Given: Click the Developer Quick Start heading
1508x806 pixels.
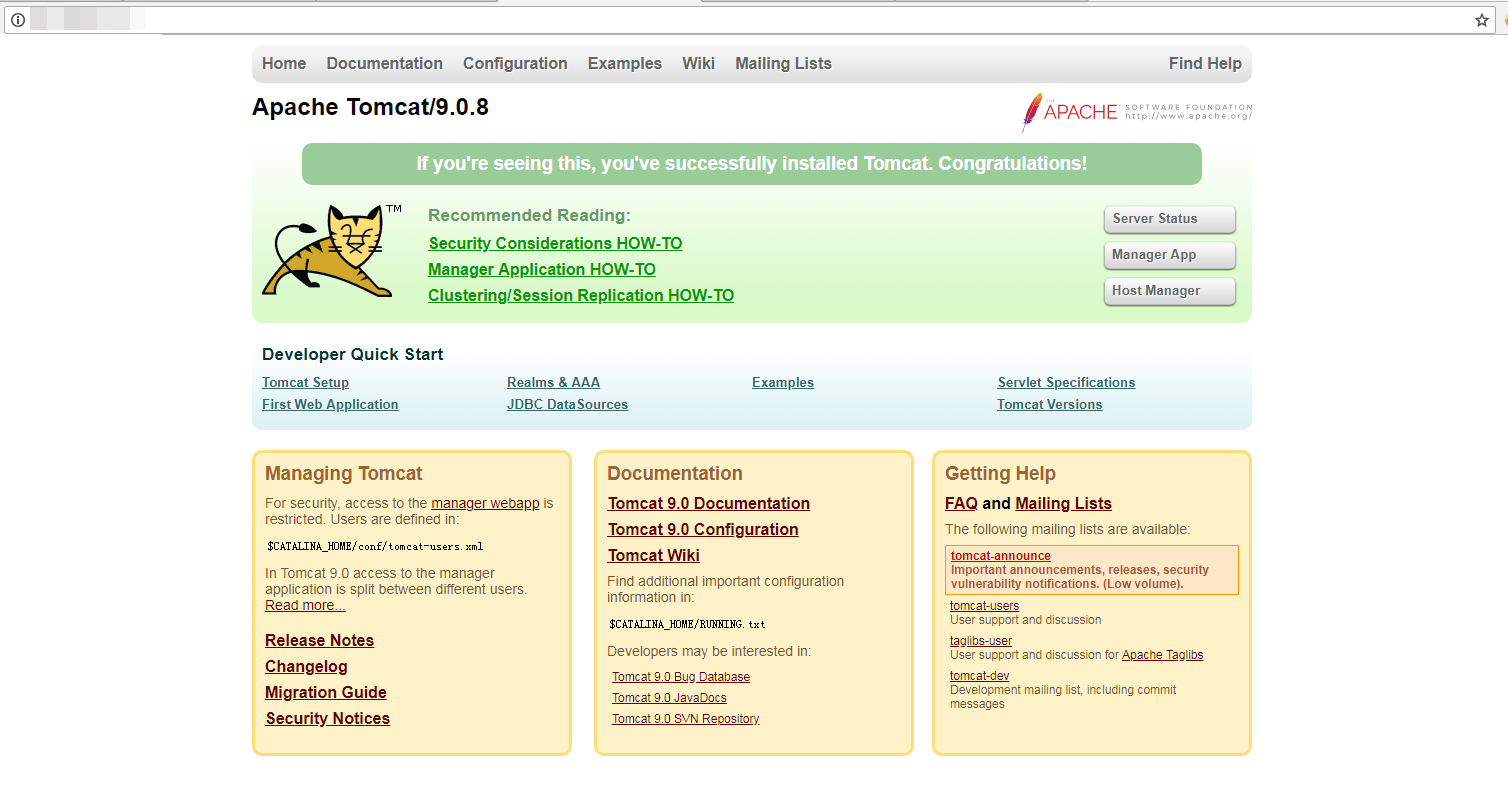Looking at the screenshot, I should click(352, 354).
